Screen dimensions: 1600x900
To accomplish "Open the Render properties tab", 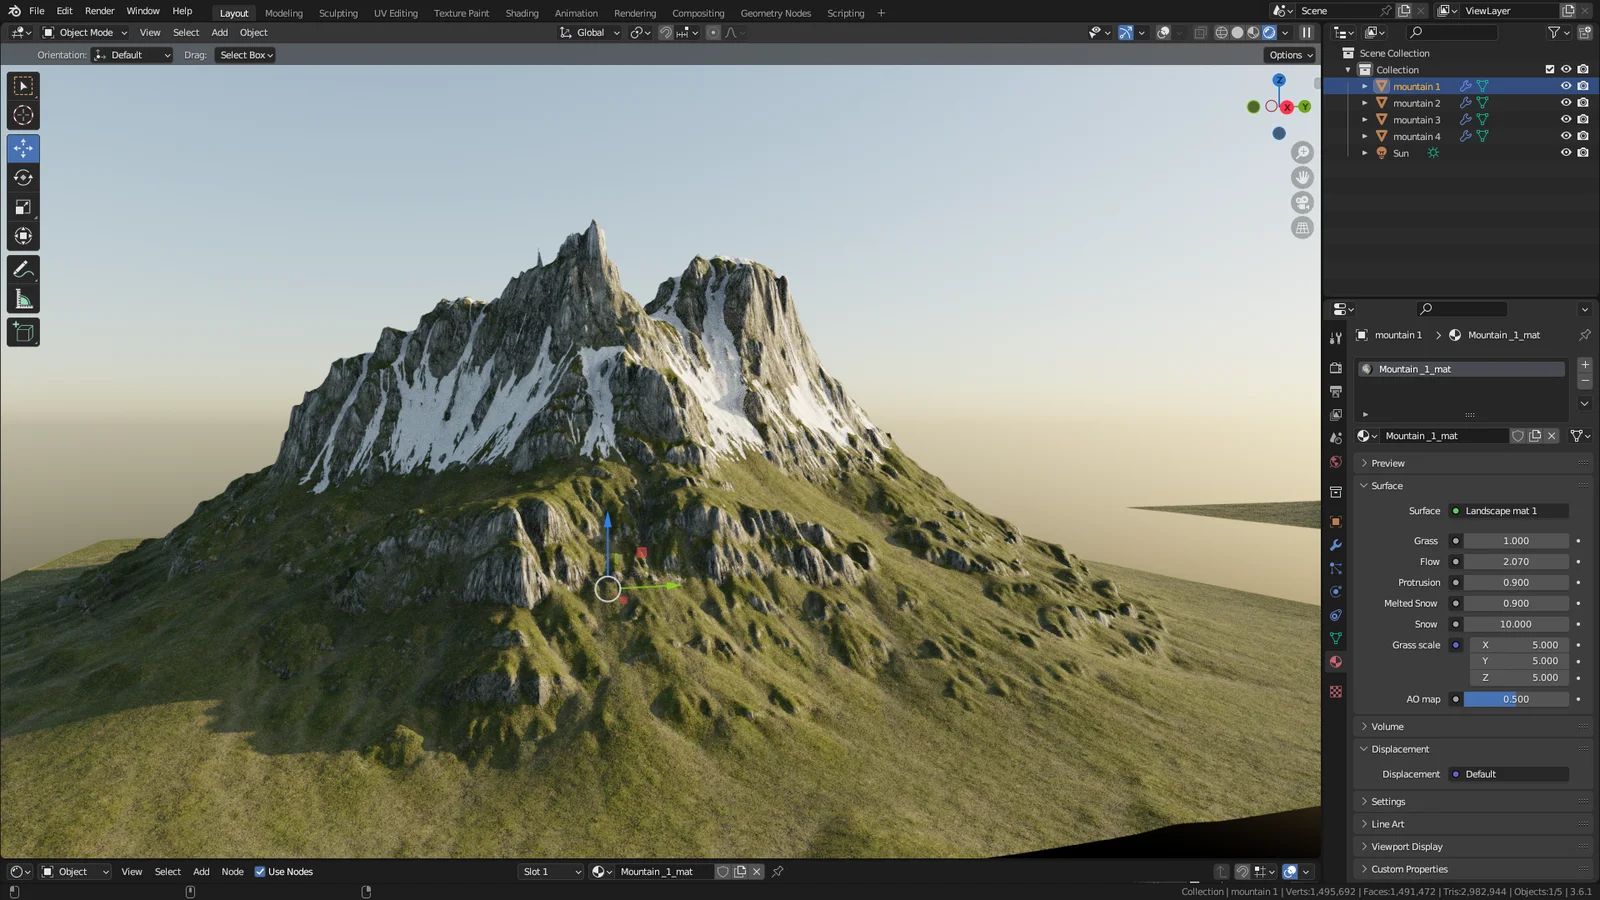I will [1336, 368].
